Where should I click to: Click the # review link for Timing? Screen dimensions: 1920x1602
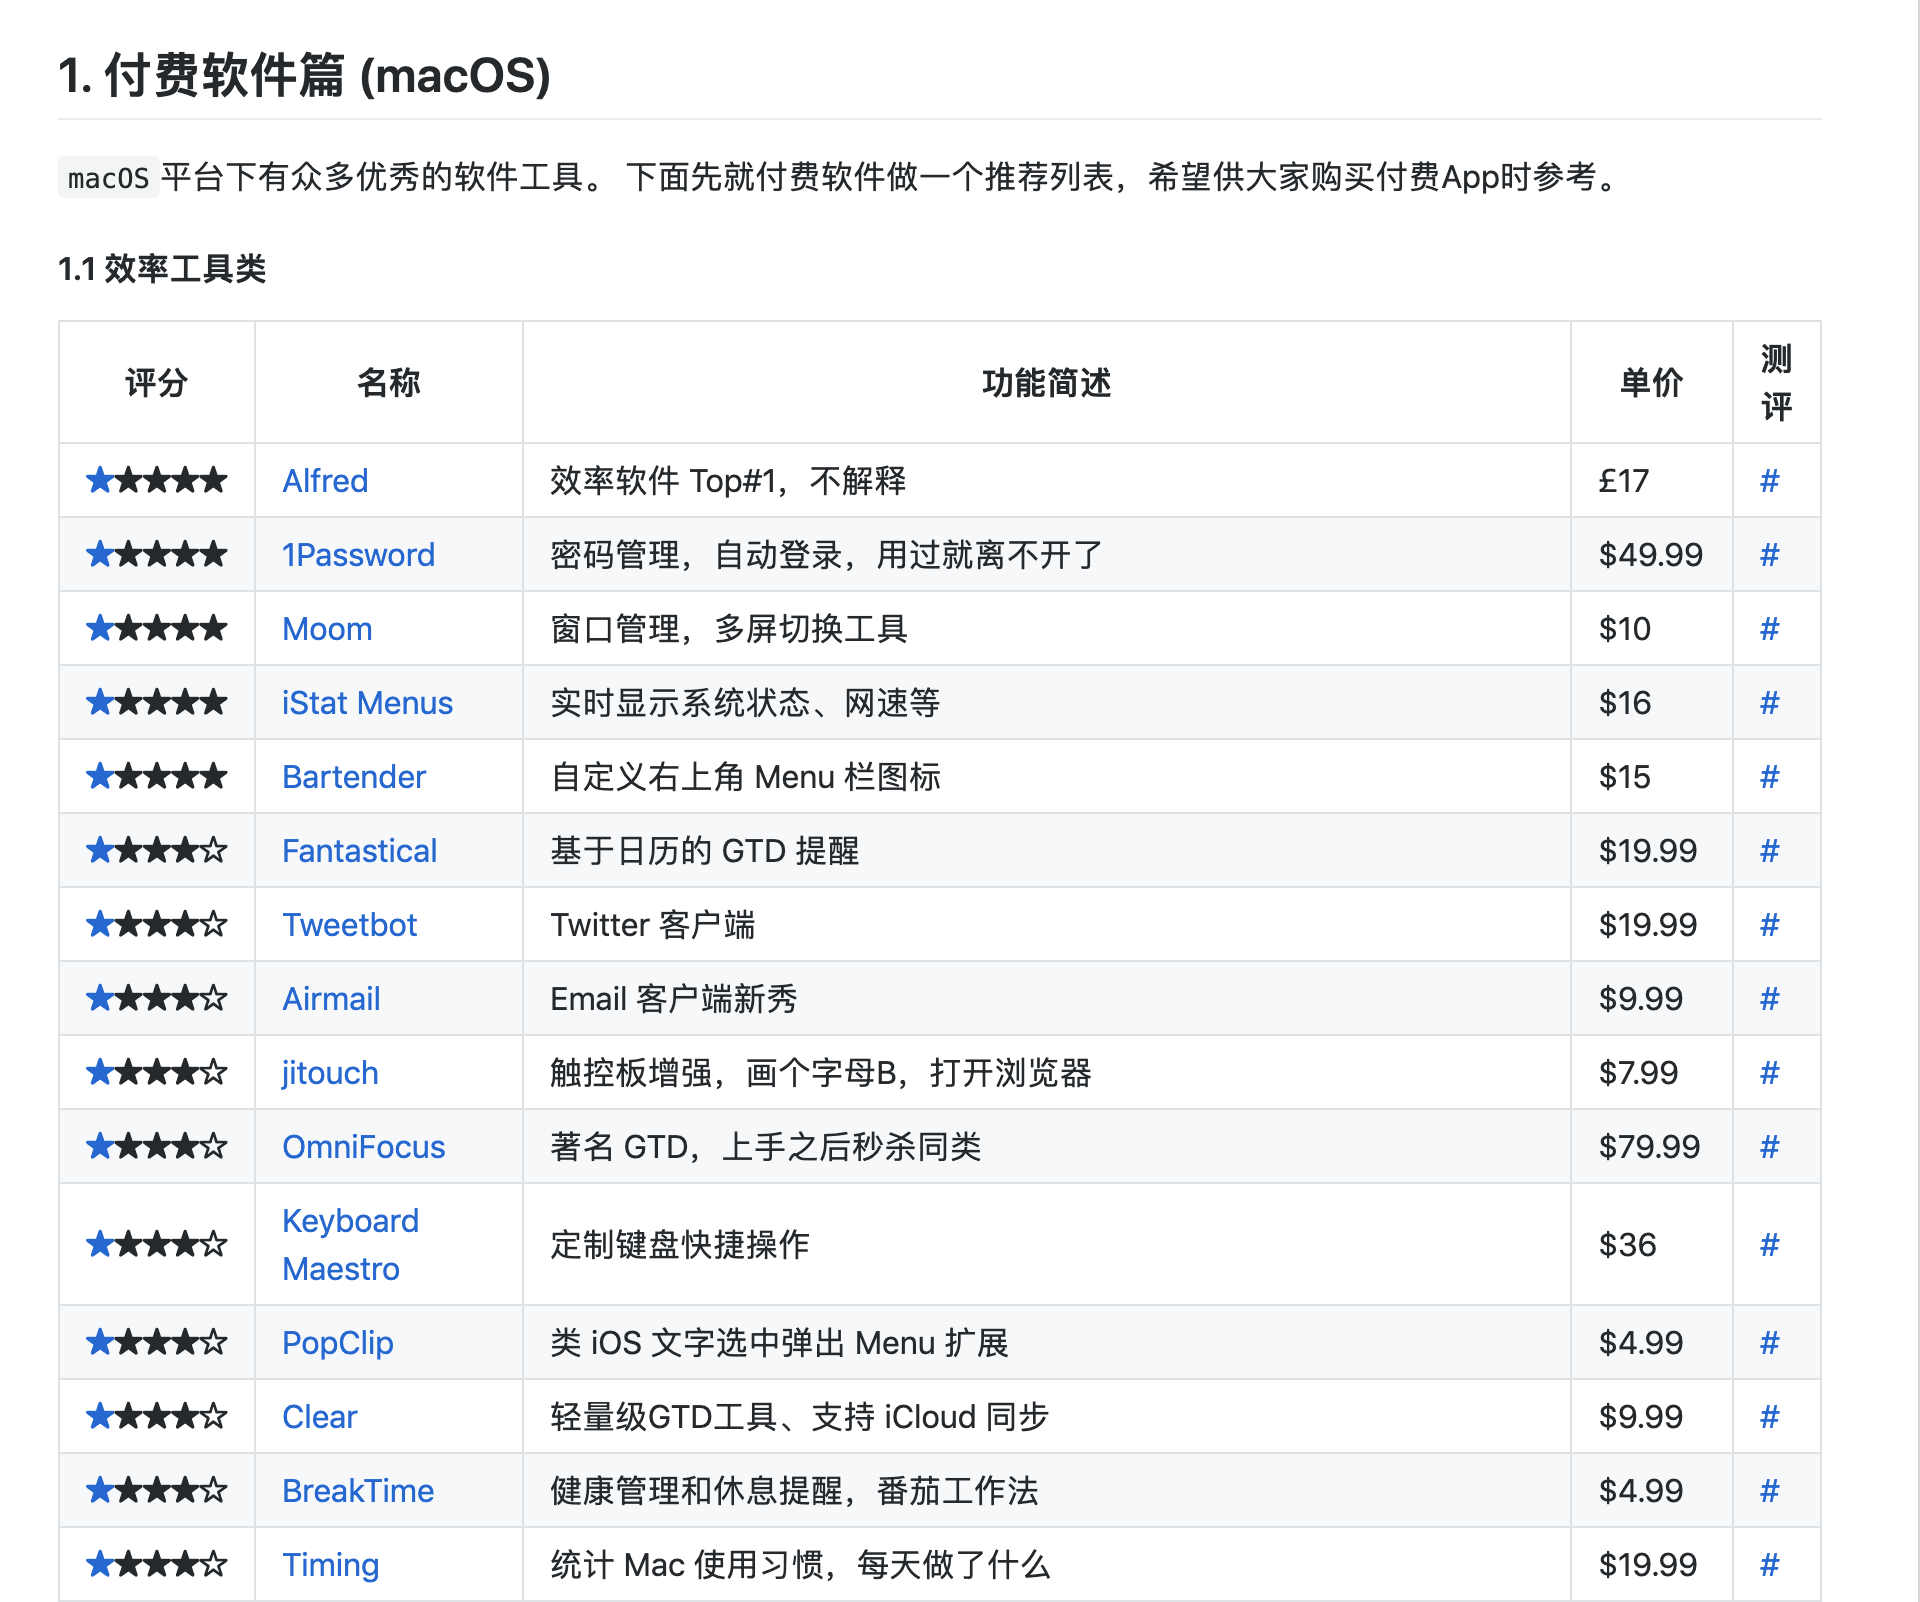point(1769,1565)
